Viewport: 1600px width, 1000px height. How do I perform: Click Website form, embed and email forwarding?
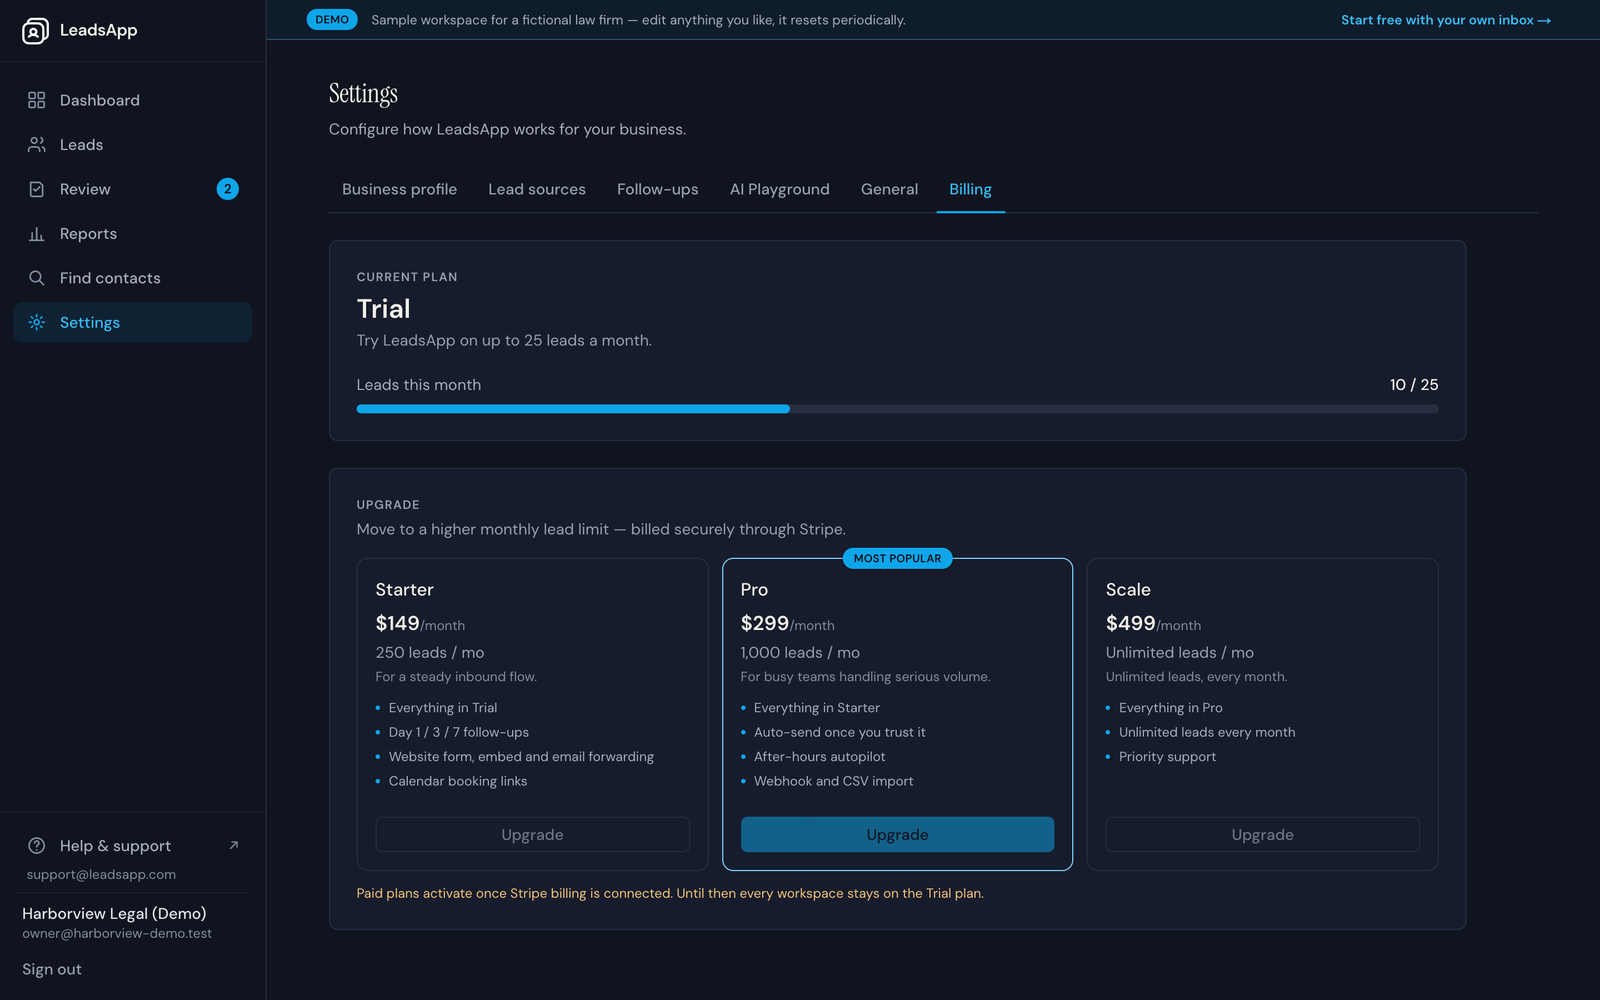point(521,757)
